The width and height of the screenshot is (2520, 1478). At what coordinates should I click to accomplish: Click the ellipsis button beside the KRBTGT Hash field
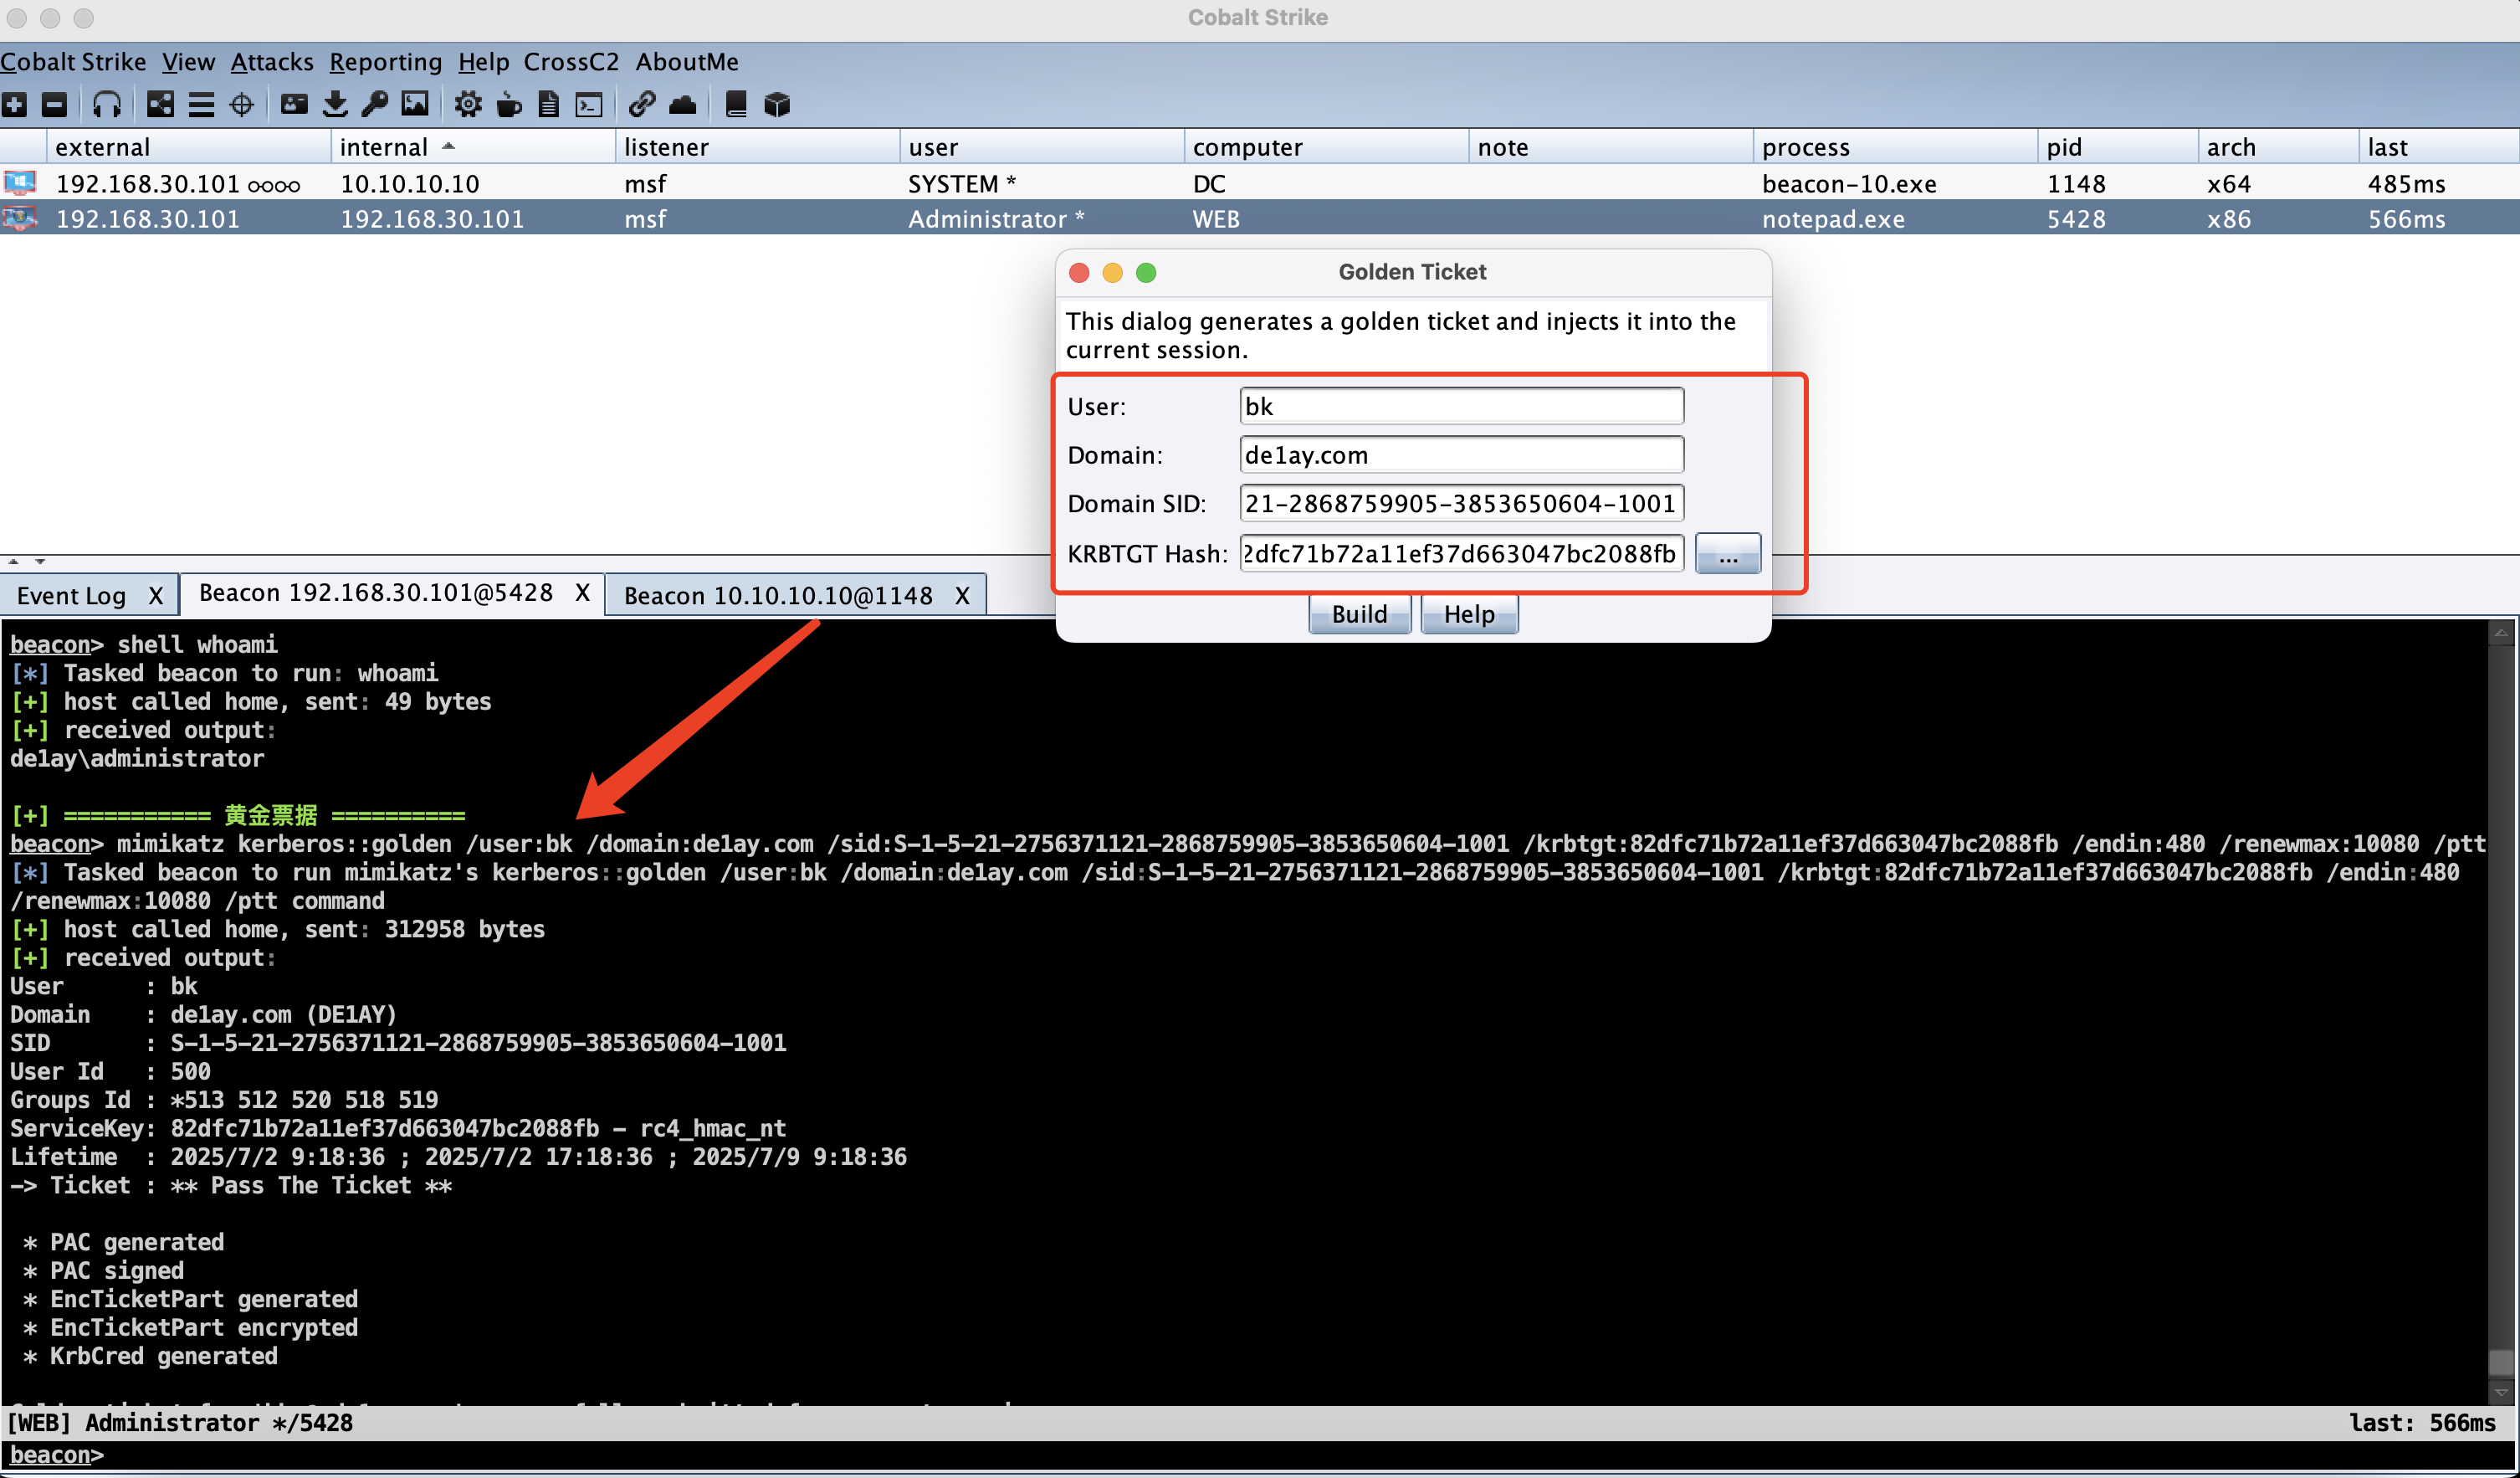[x=1728, y=553]
